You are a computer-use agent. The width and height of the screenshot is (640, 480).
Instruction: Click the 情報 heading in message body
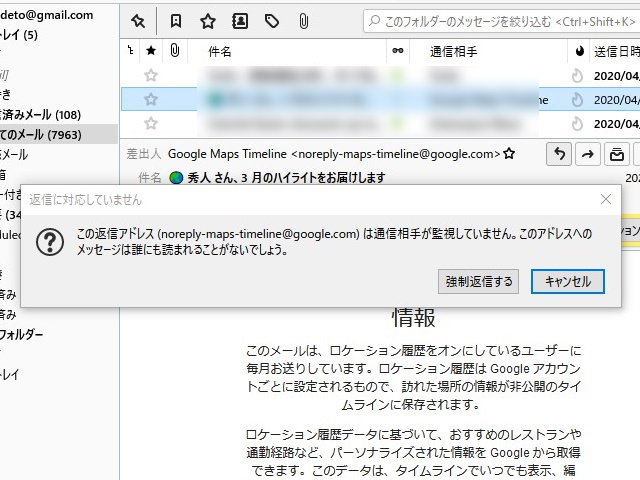[x=413, y=318]
